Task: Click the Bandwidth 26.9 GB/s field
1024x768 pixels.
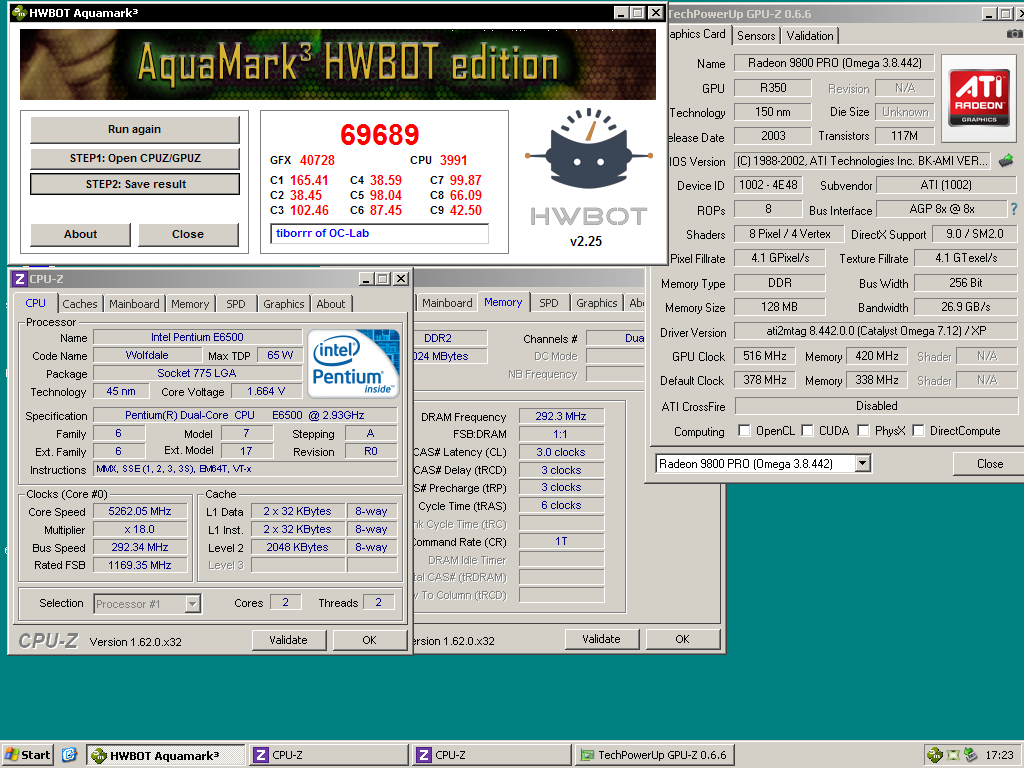Action: (965, 307)
